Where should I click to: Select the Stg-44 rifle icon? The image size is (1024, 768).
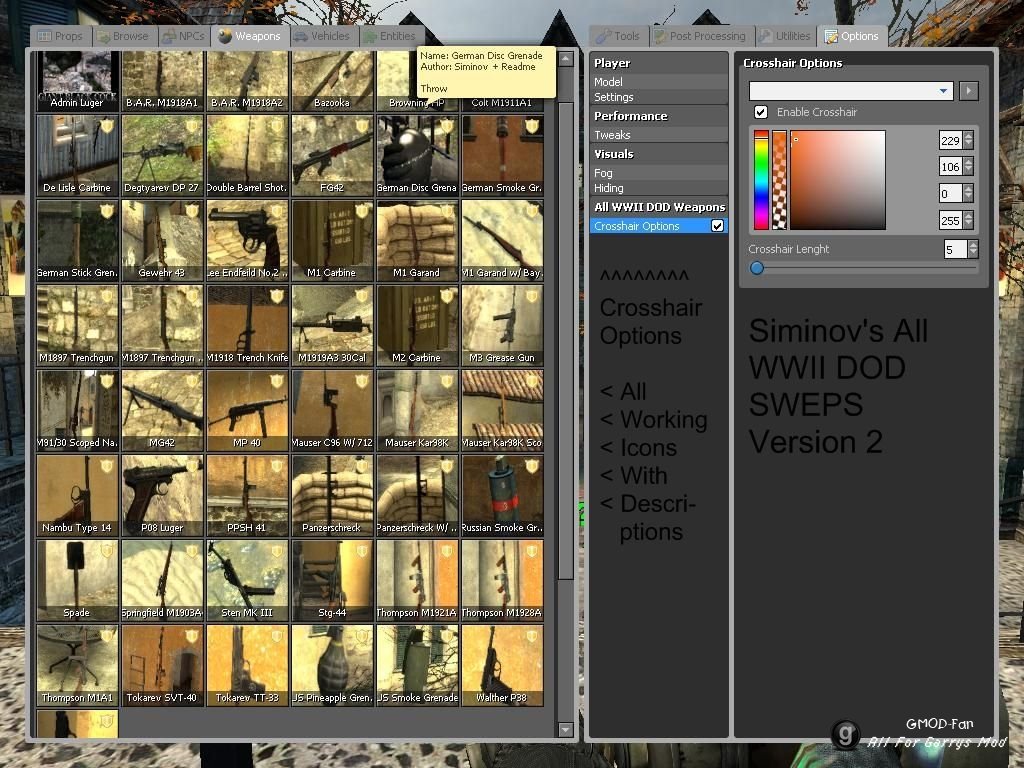[332, 580]
